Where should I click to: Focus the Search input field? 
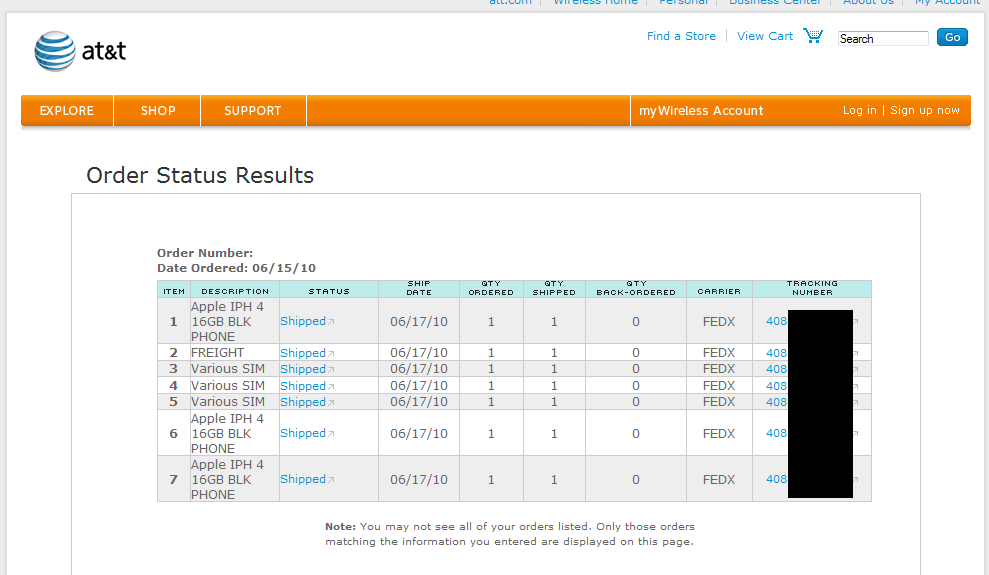click(883, 38)
